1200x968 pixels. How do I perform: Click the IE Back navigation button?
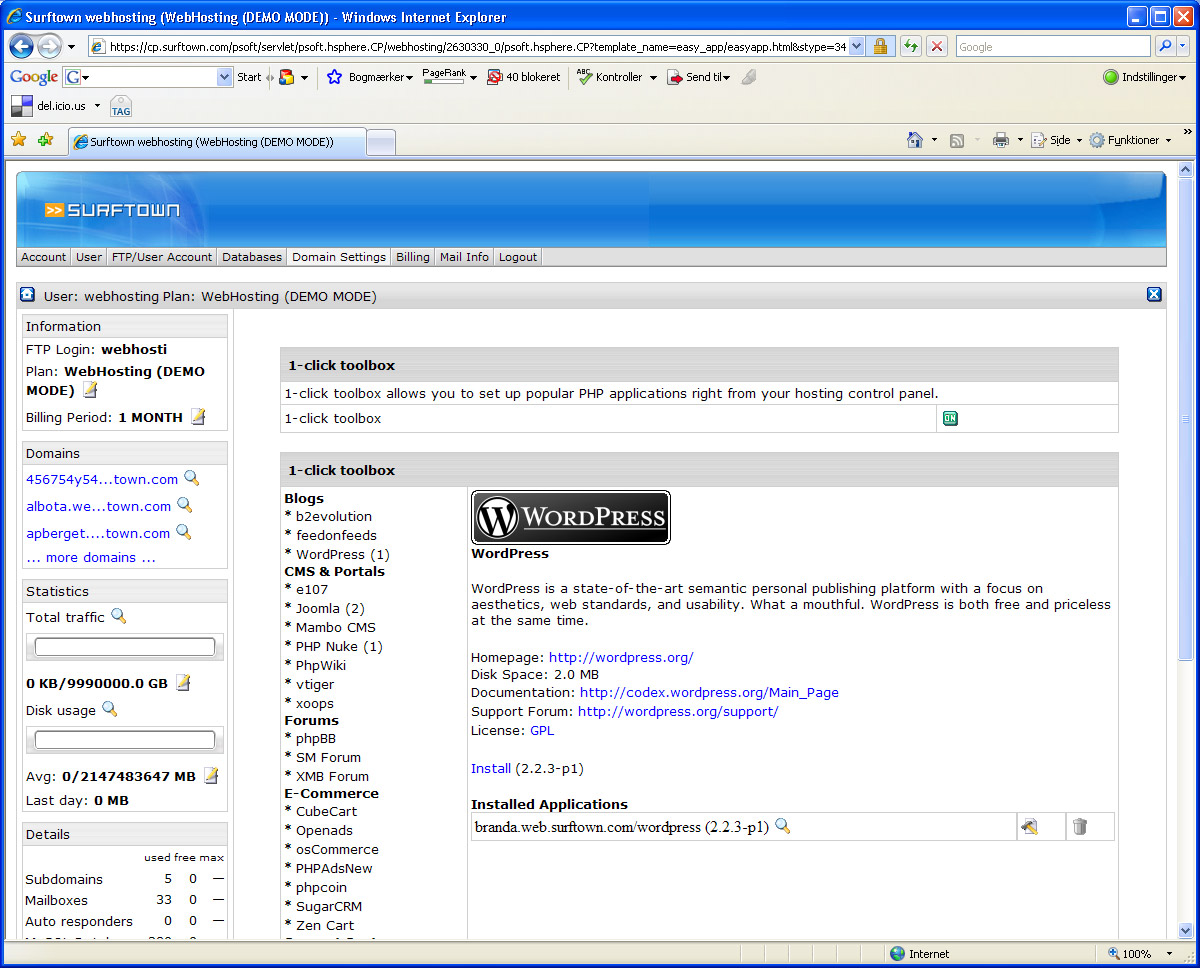coord(22,46)
